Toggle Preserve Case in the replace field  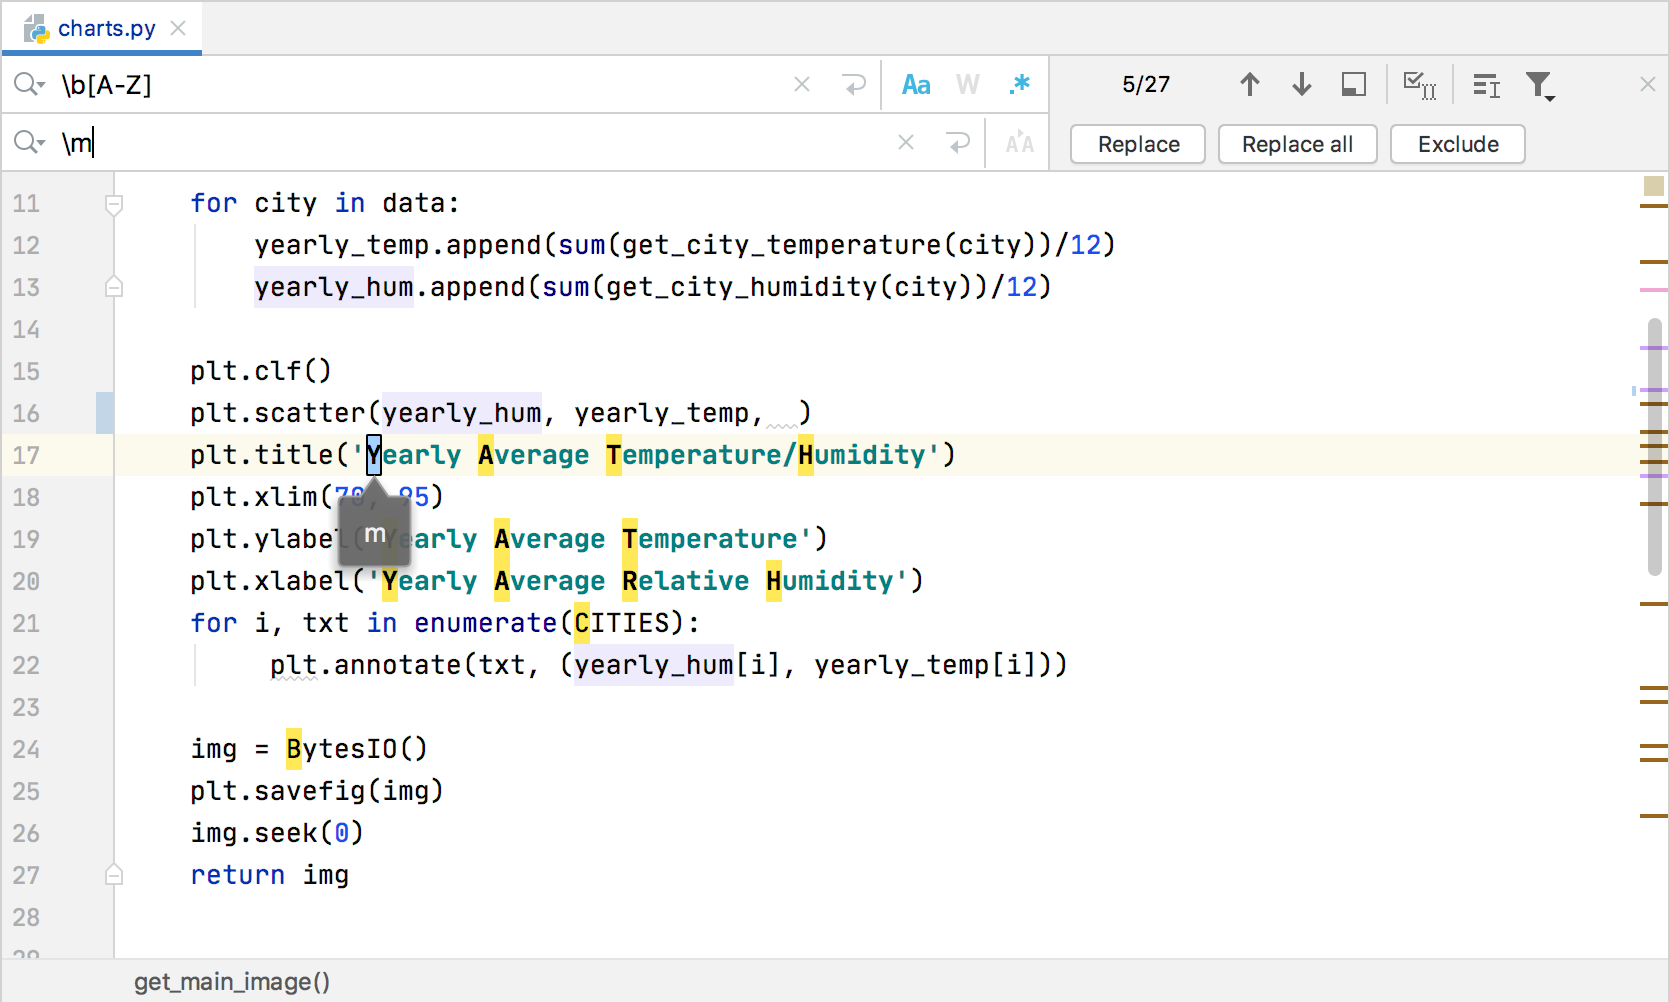click(1019, 143)
